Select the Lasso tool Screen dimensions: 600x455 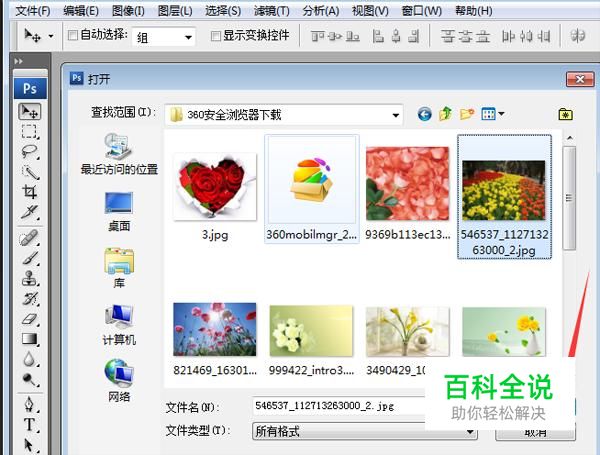pyautogui.click(x=29, y=152)
